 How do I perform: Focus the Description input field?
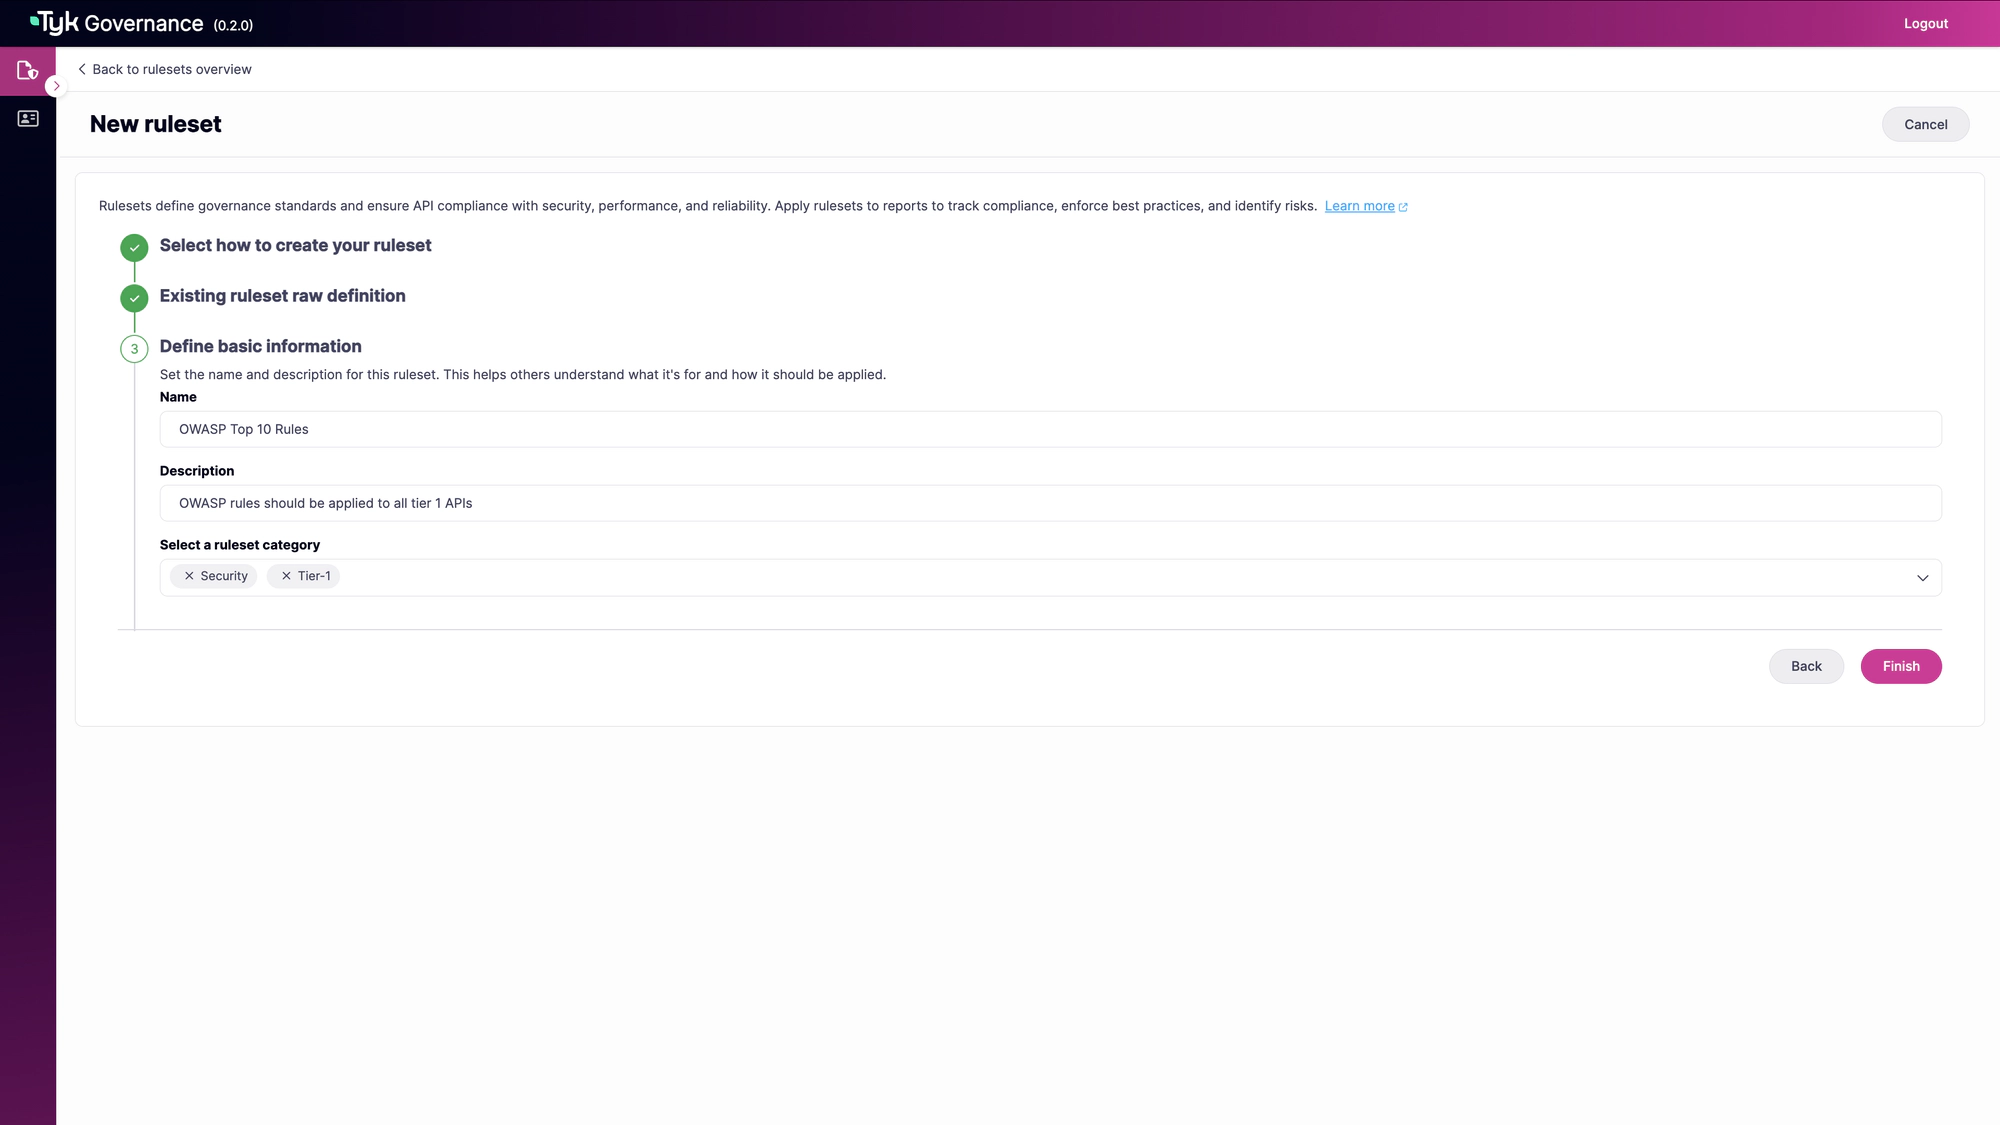pos(1050,503)
